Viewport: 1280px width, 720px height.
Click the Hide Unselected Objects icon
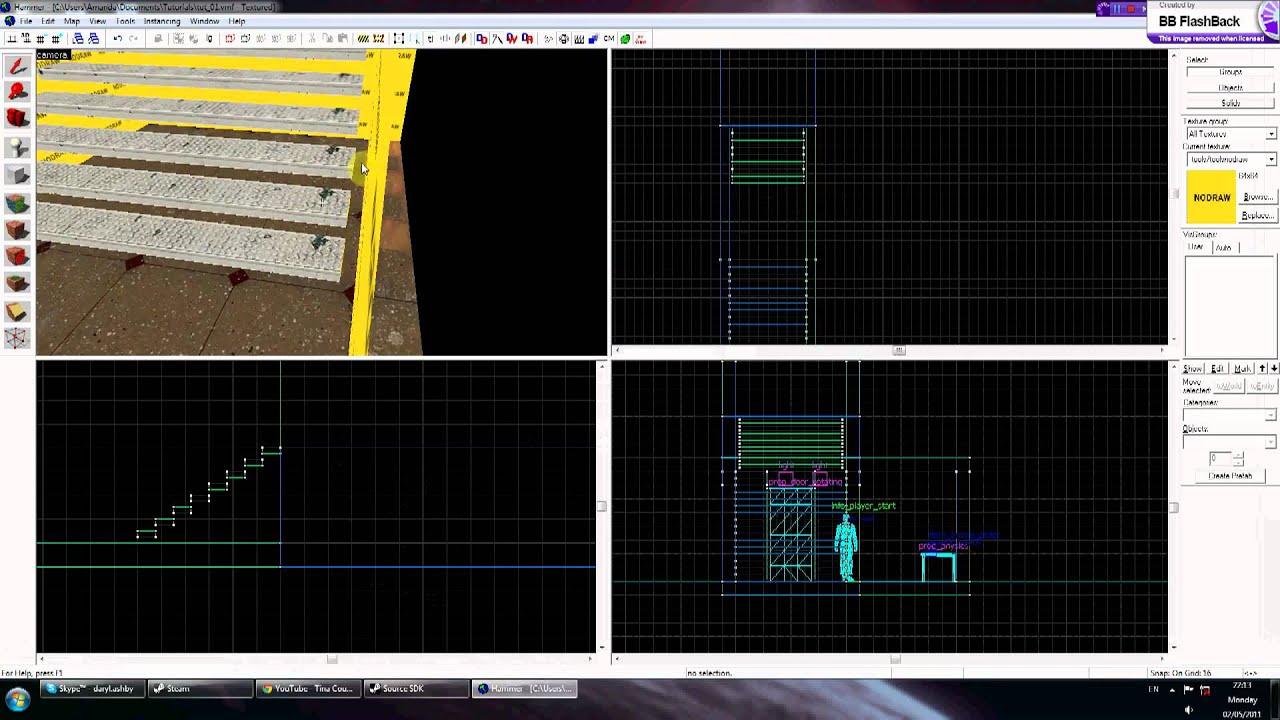pyautogui.click(x=245, y=39)
